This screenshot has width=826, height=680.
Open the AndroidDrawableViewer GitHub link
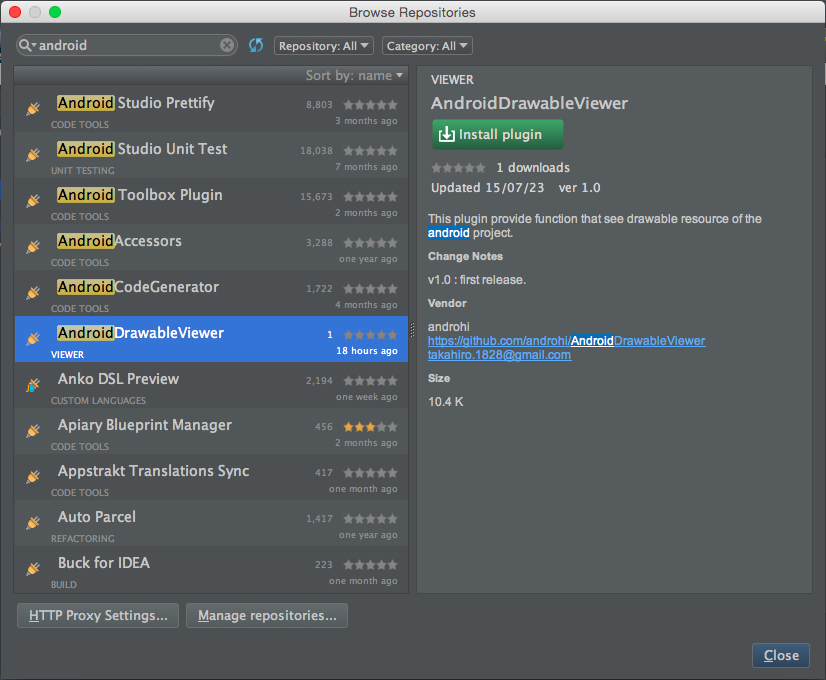coord(566,341)
